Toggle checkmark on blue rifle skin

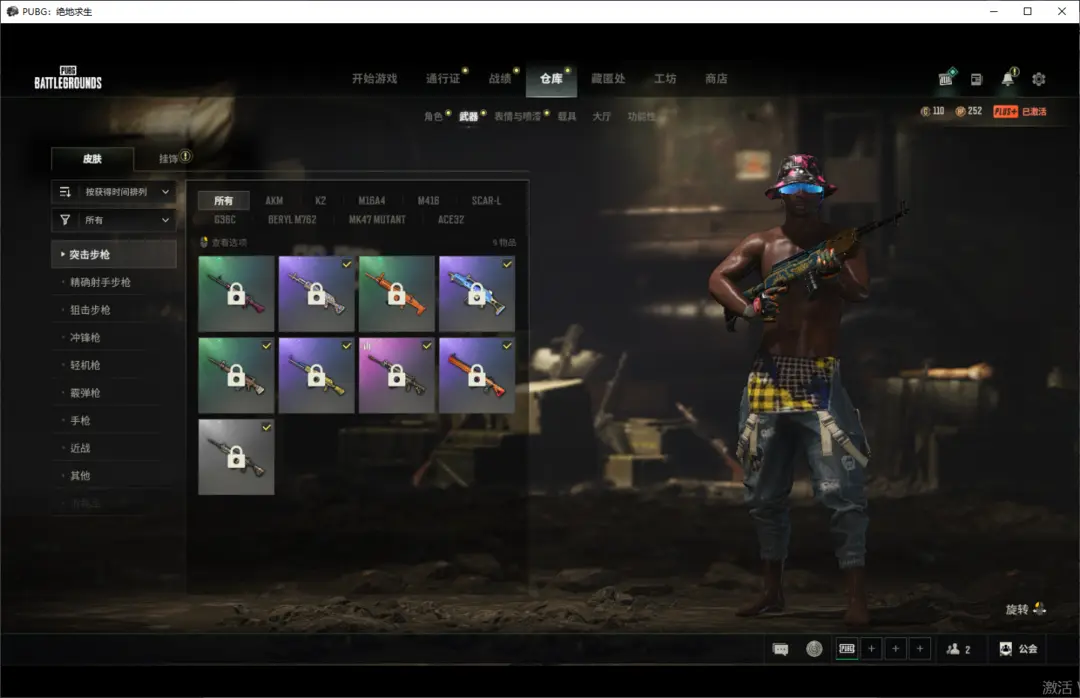pyautogui.click(x=507, y=264)
